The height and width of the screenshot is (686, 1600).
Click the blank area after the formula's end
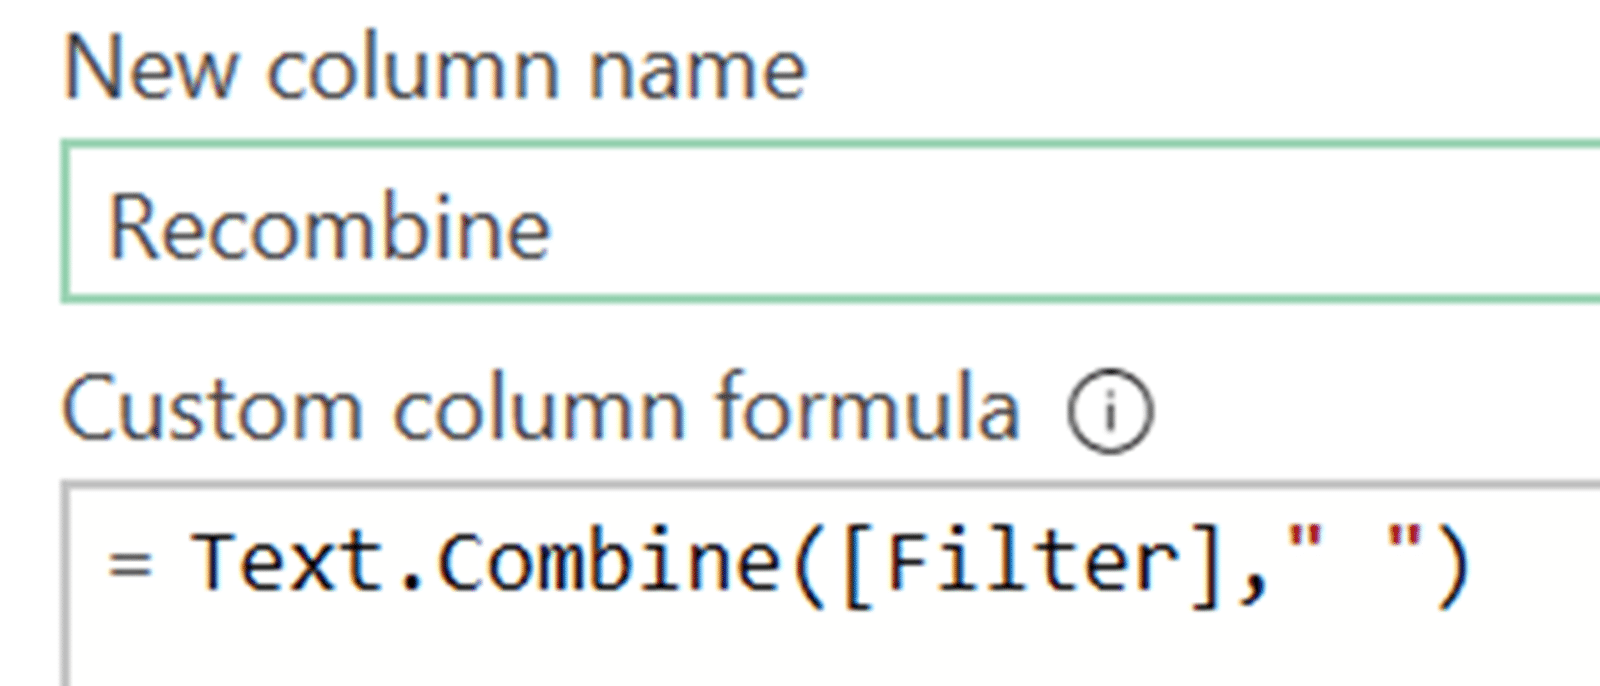pyautogui.click(x=1540, y=563)
